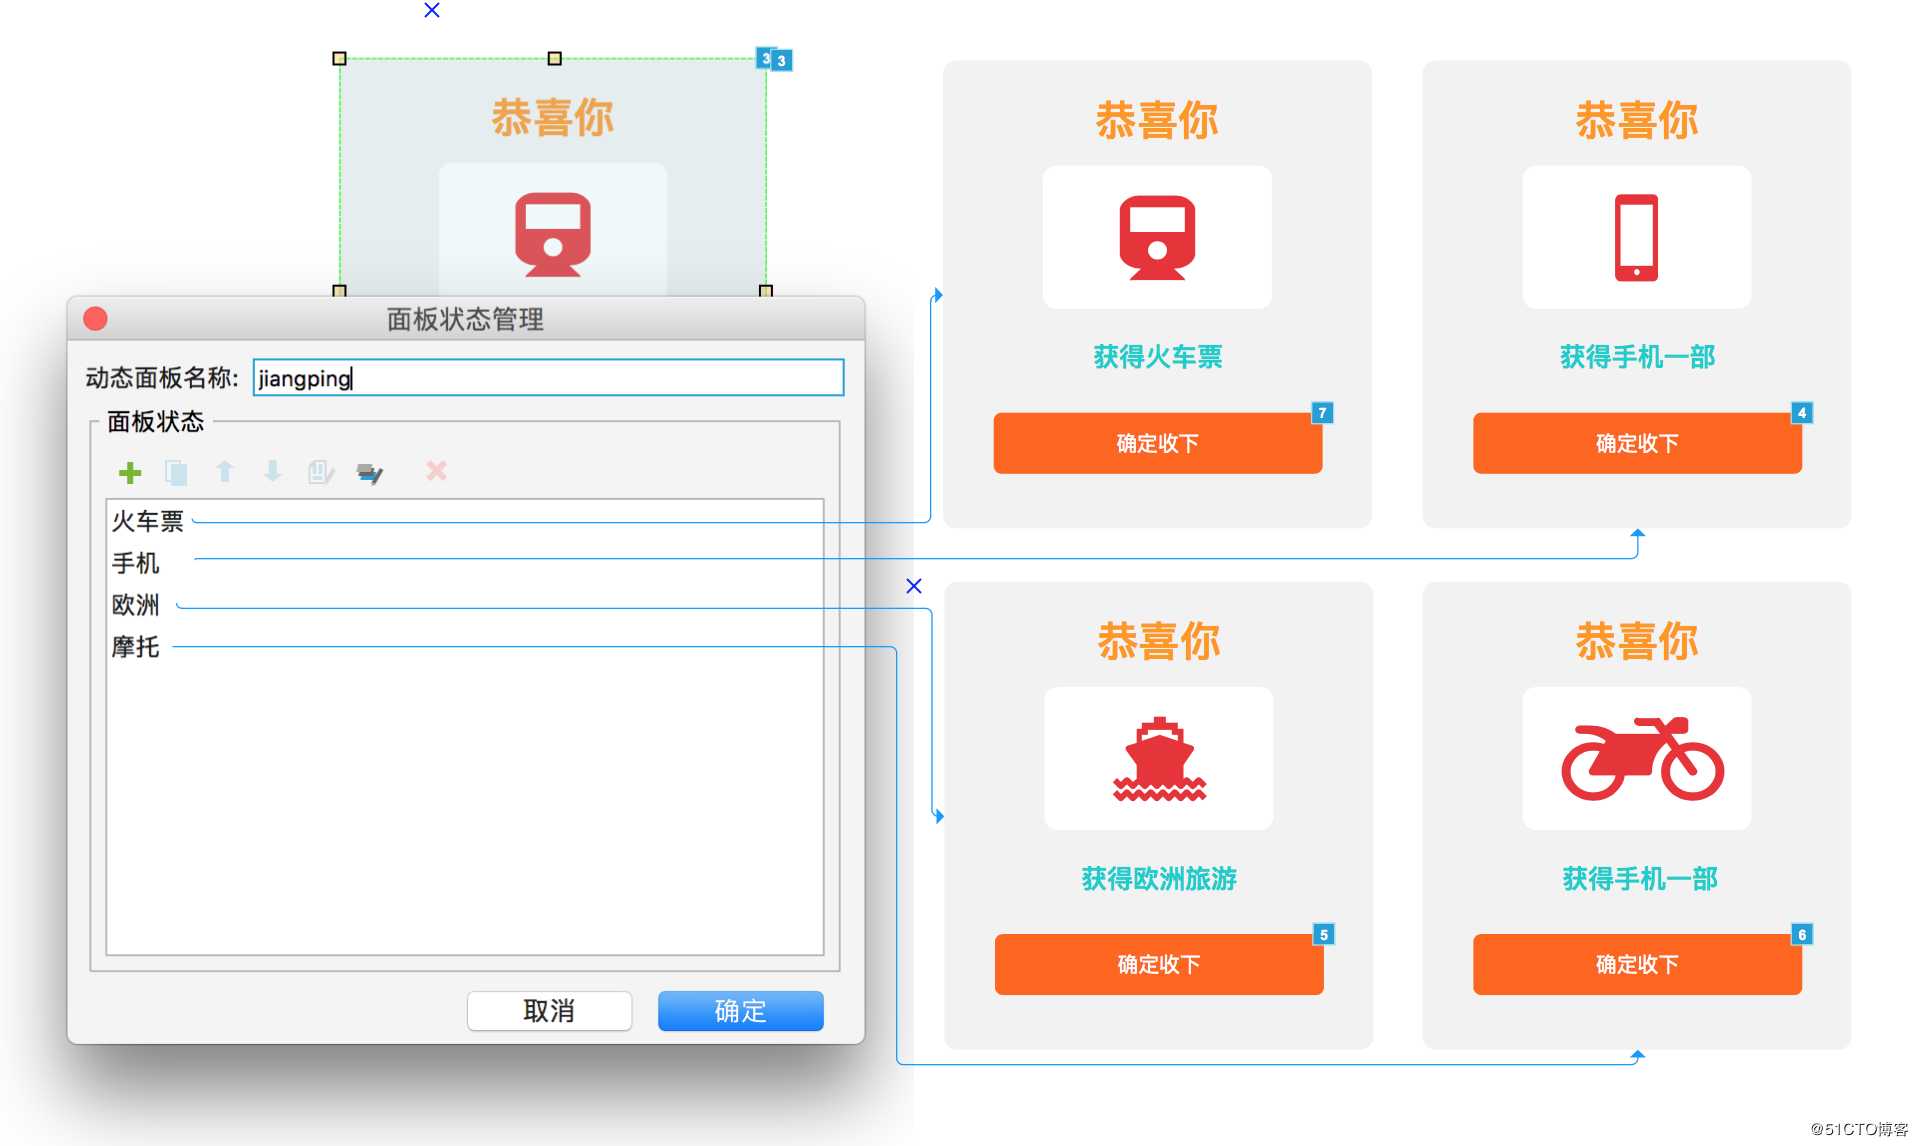Screen dimensions: 1918x1146
Task: Click the edit all states icon
Action: tap(369, 472)
